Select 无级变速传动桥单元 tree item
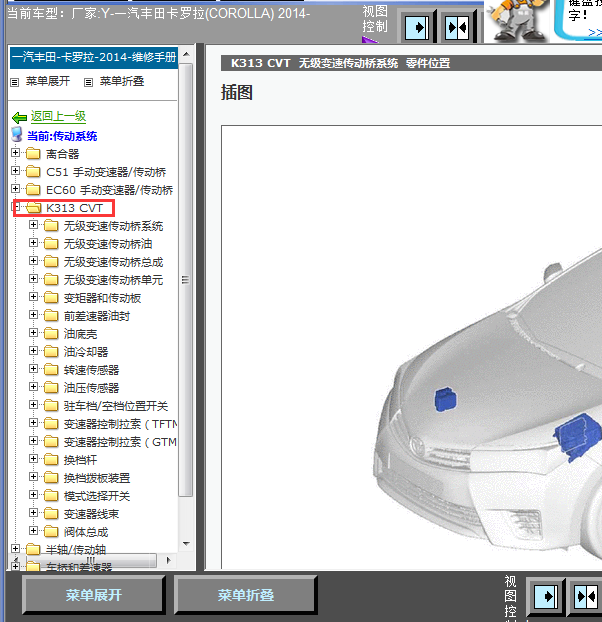The image size is (602, 622). [x=113, y=280]
